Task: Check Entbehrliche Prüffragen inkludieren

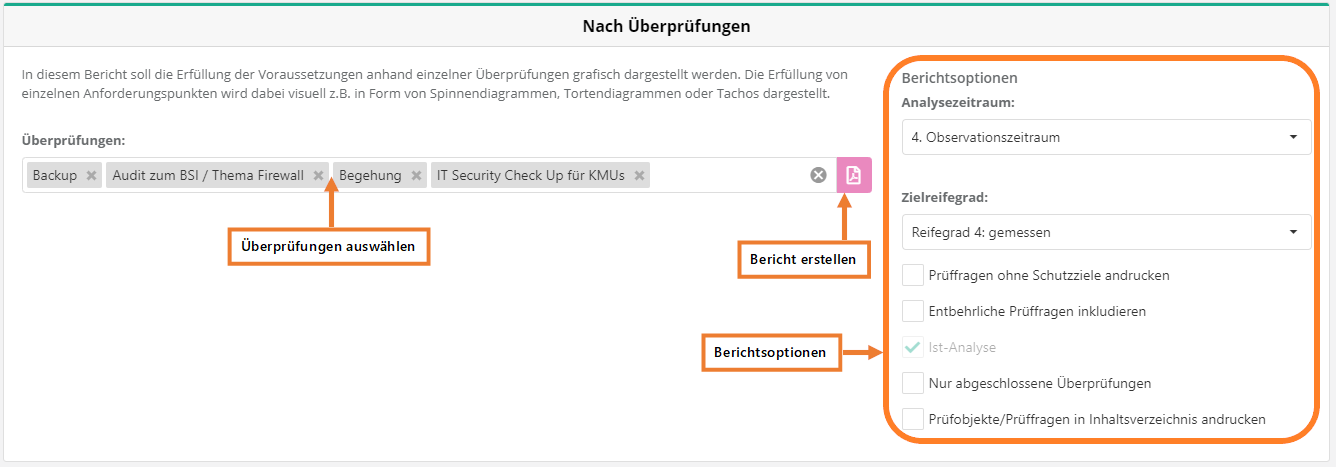Action: 912,311
